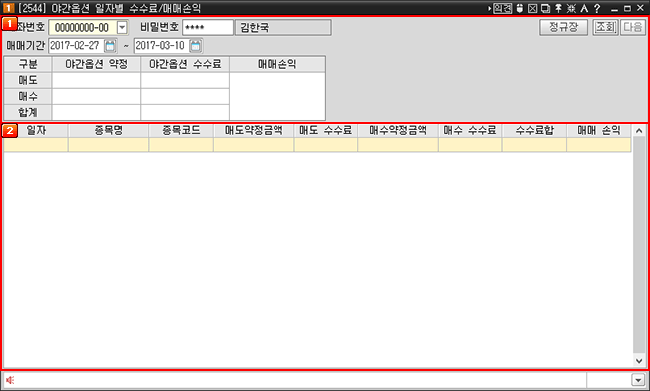
Task: Open help question mark icon
Action: tap(597, 8)
